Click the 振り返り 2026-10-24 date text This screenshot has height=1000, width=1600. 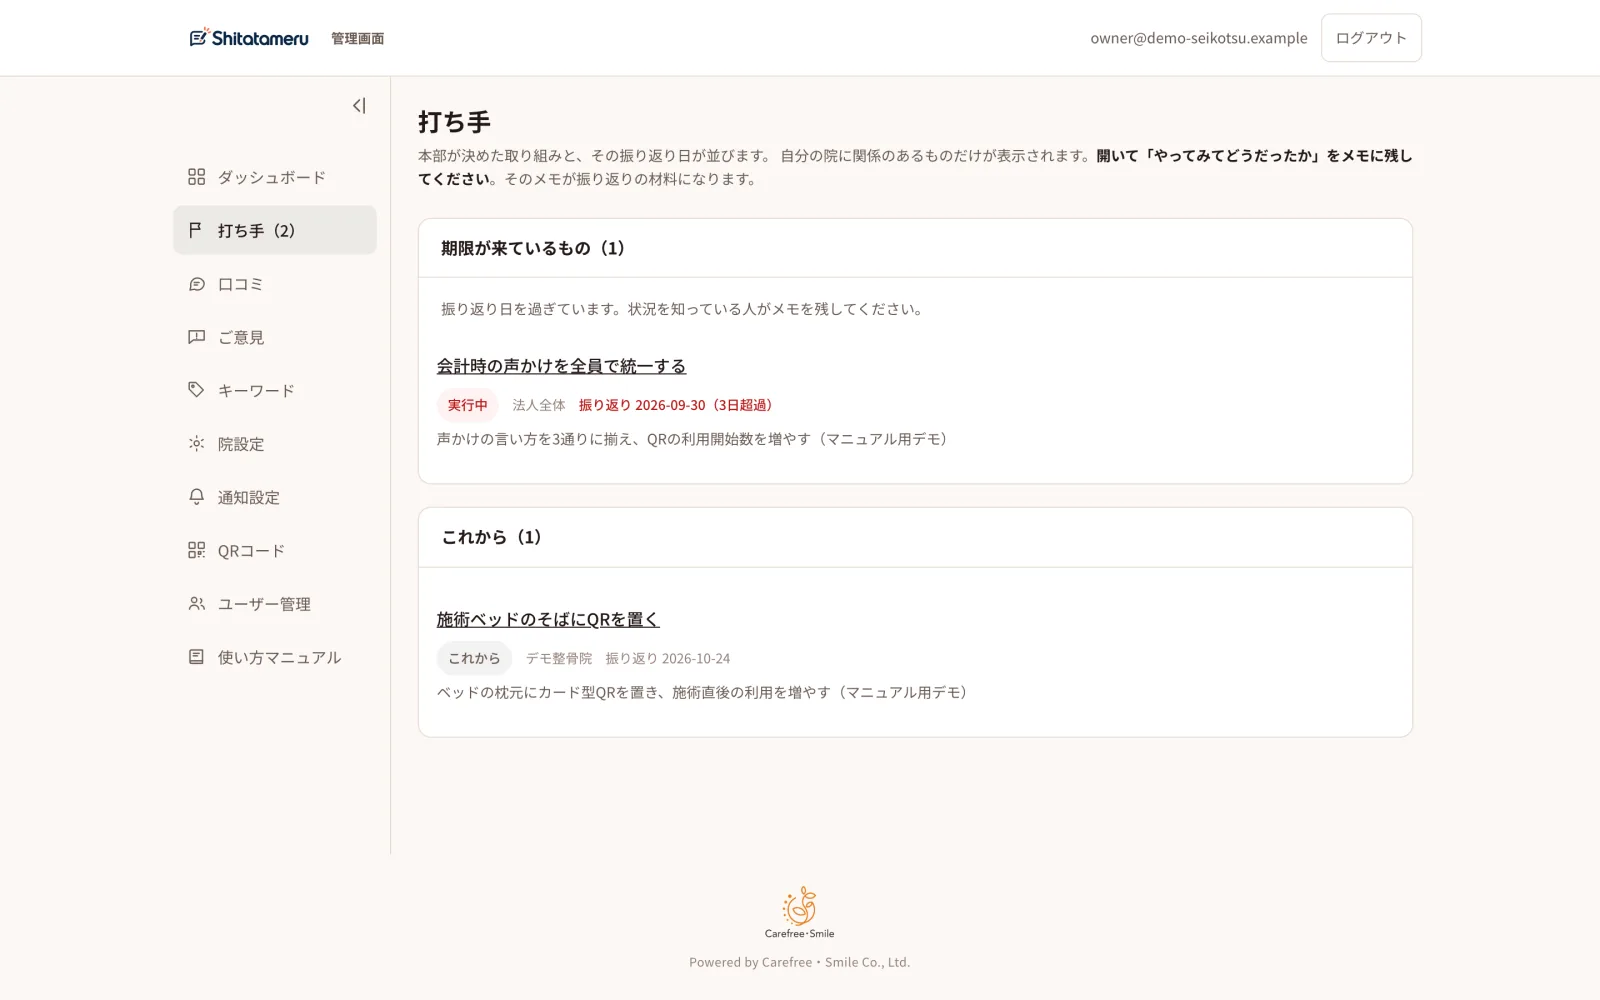coord(668,658)
